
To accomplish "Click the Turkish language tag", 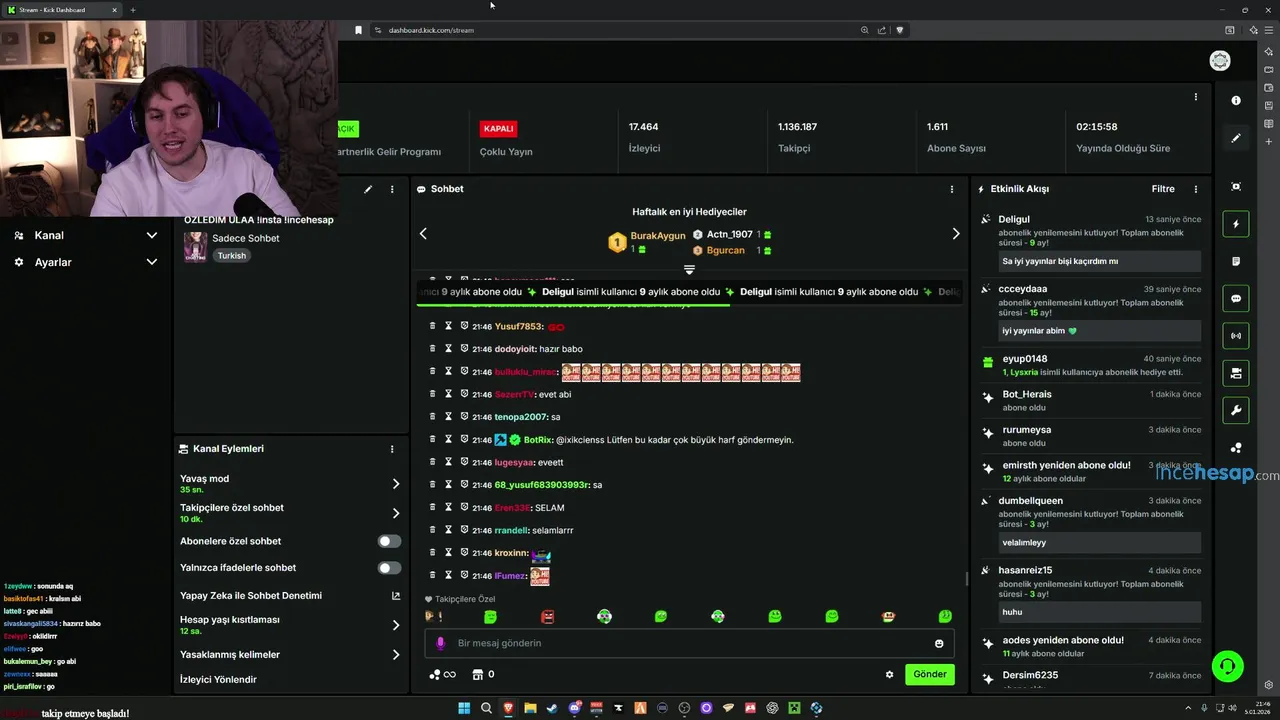I will [232, 256].
